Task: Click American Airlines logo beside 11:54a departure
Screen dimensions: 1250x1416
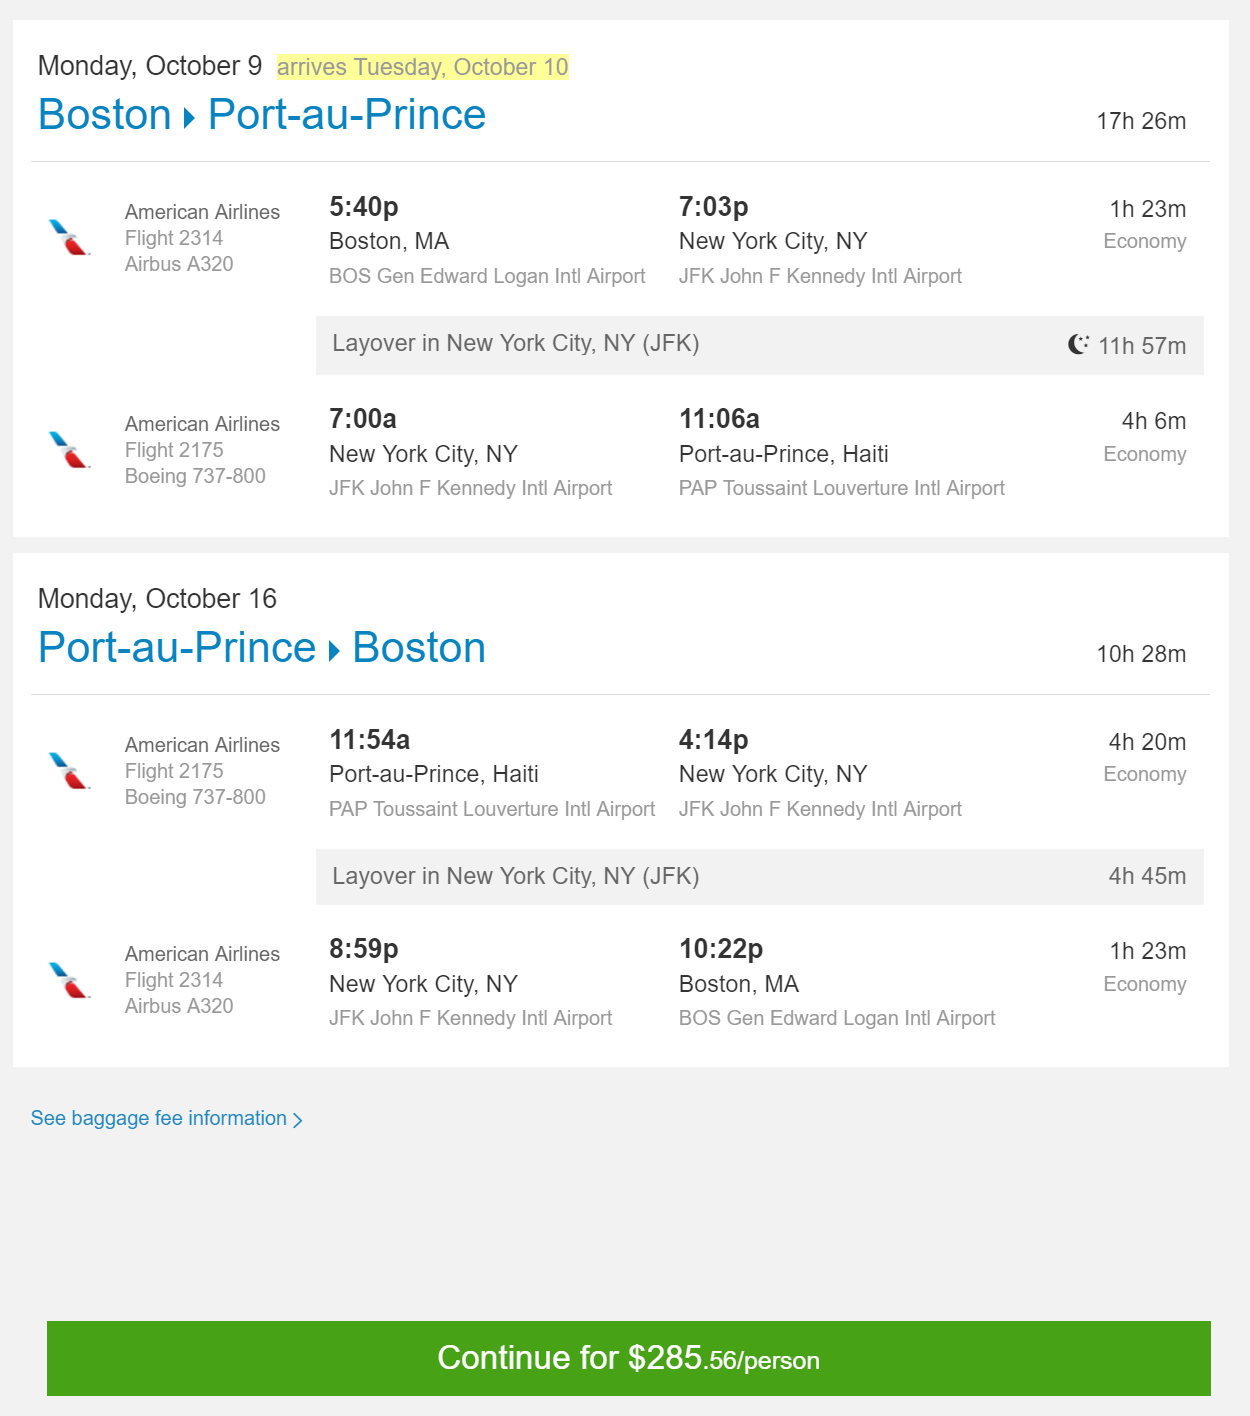Action: pos(69,771)
